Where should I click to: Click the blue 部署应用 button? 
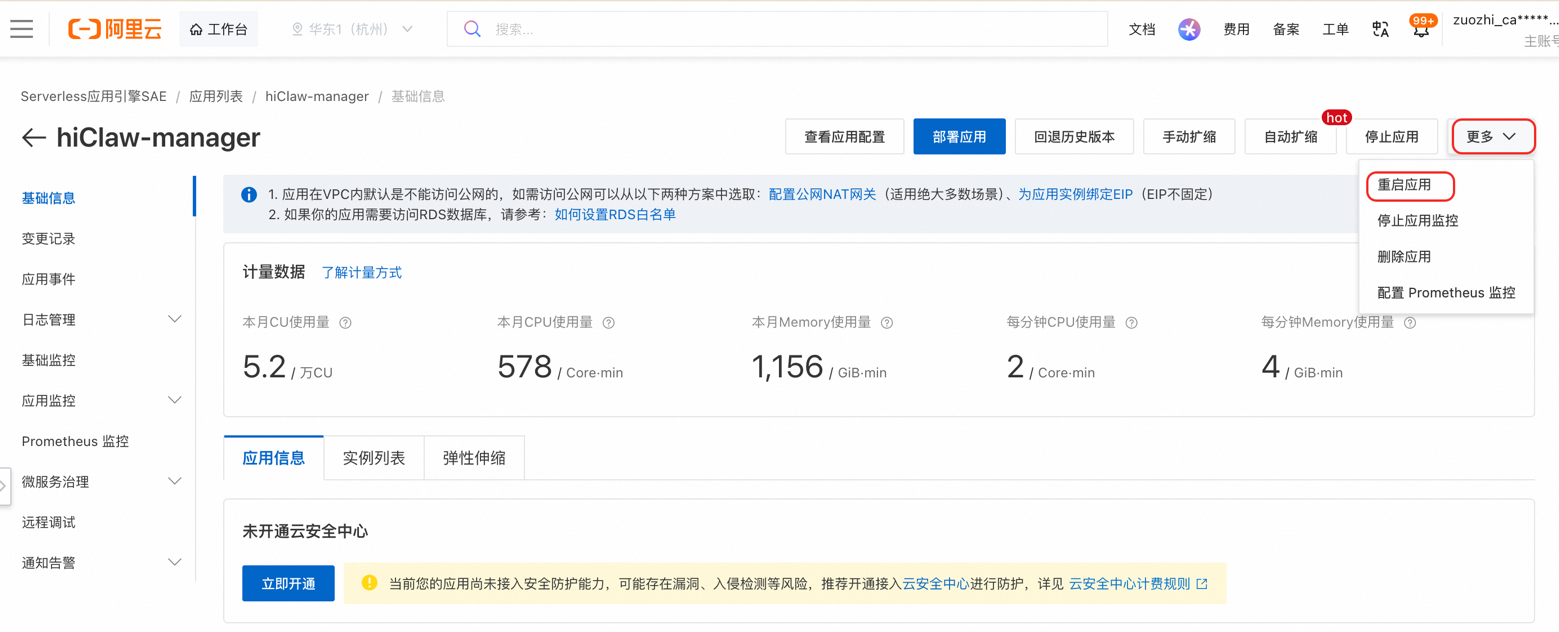pos(959,137)
